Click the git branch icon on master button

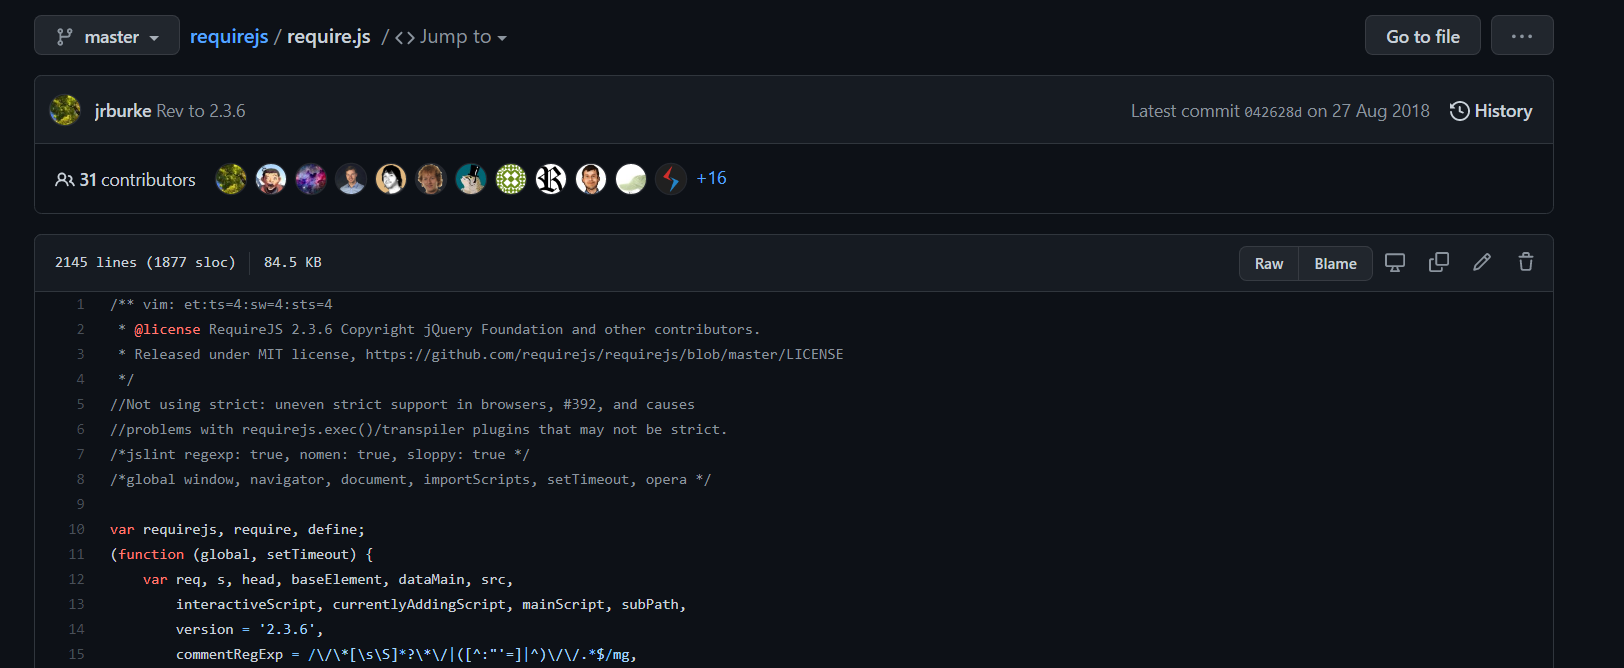[x=64, y=37]
